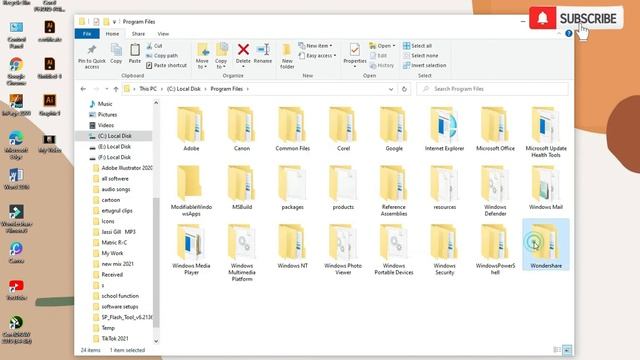The width and height of the screenshot is (640, 360).
Task: Select the Windows NT folder
Action: tap(292, 246)
